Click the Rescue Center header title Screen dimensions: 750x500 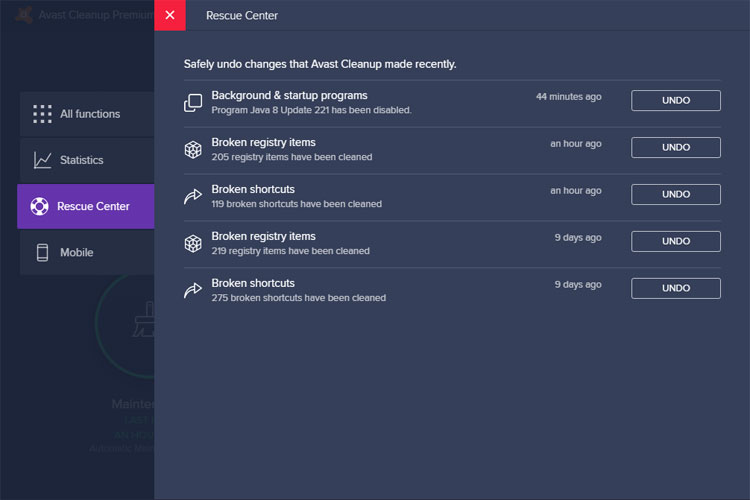242,16
